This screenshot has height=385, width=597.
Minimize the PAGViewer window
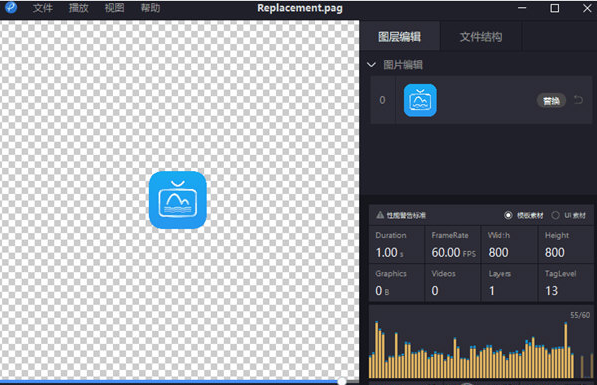tap(522, 8)
